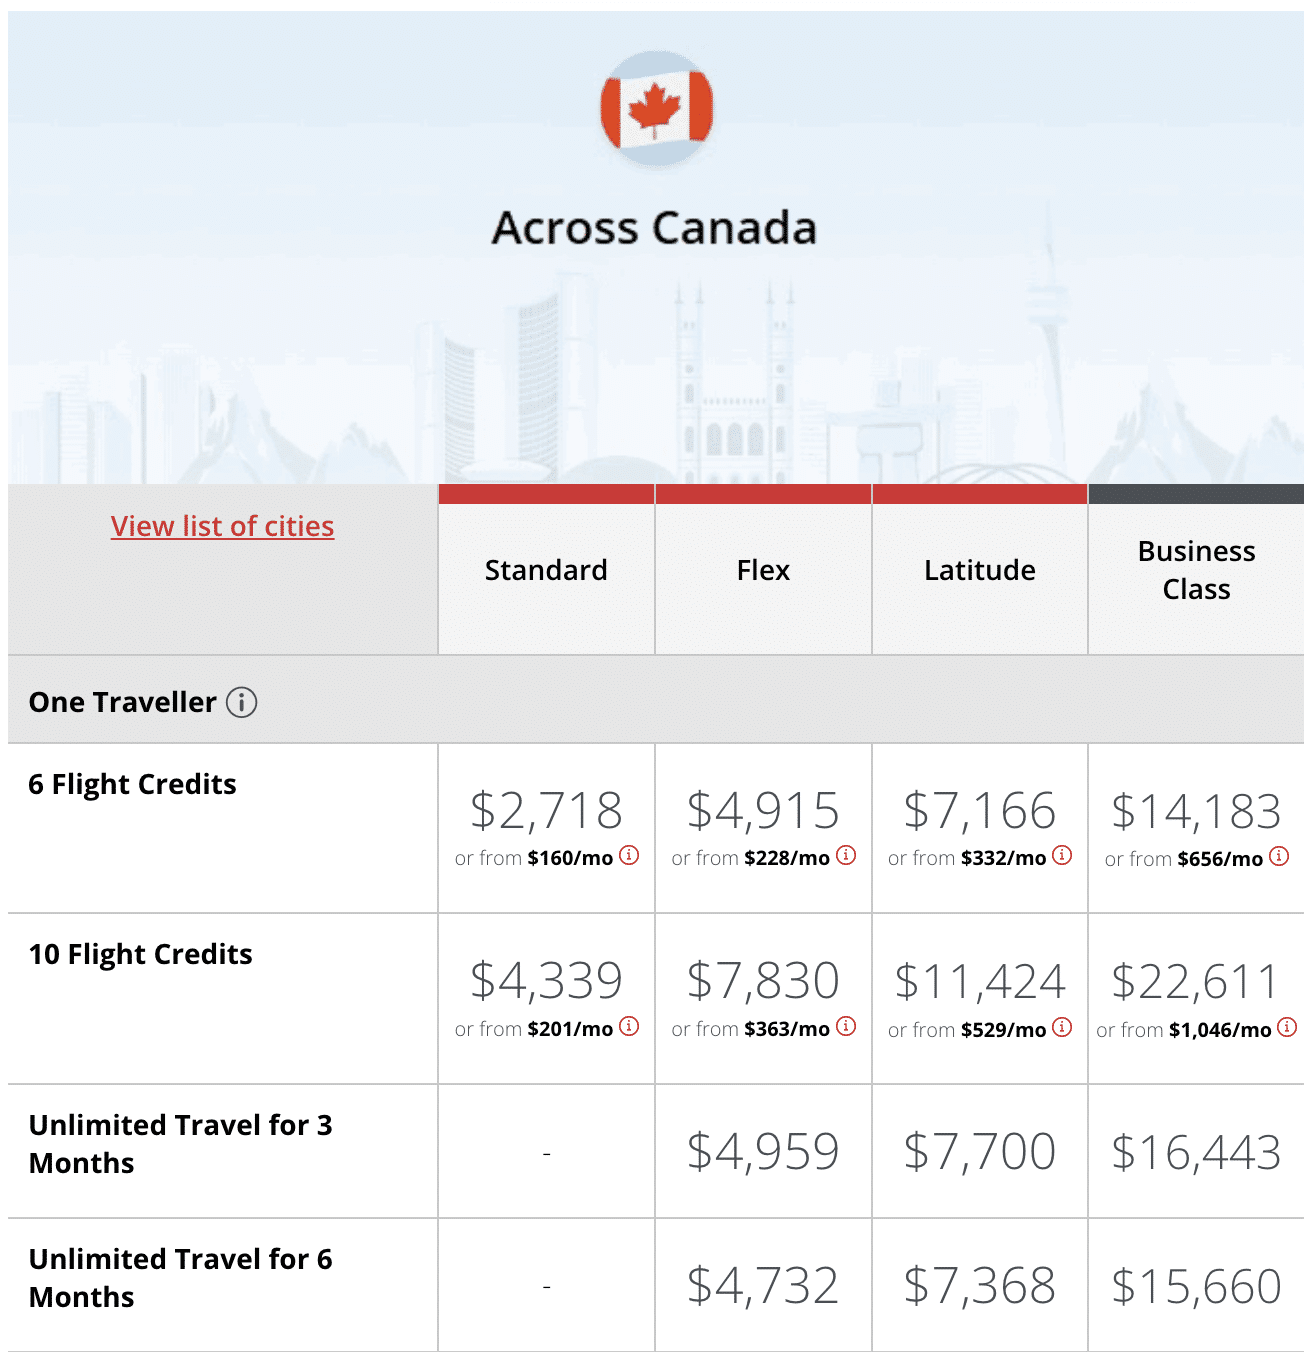Open the One Traveller info icon
The image size is (1314, 1352).
[x=243, y=702]
